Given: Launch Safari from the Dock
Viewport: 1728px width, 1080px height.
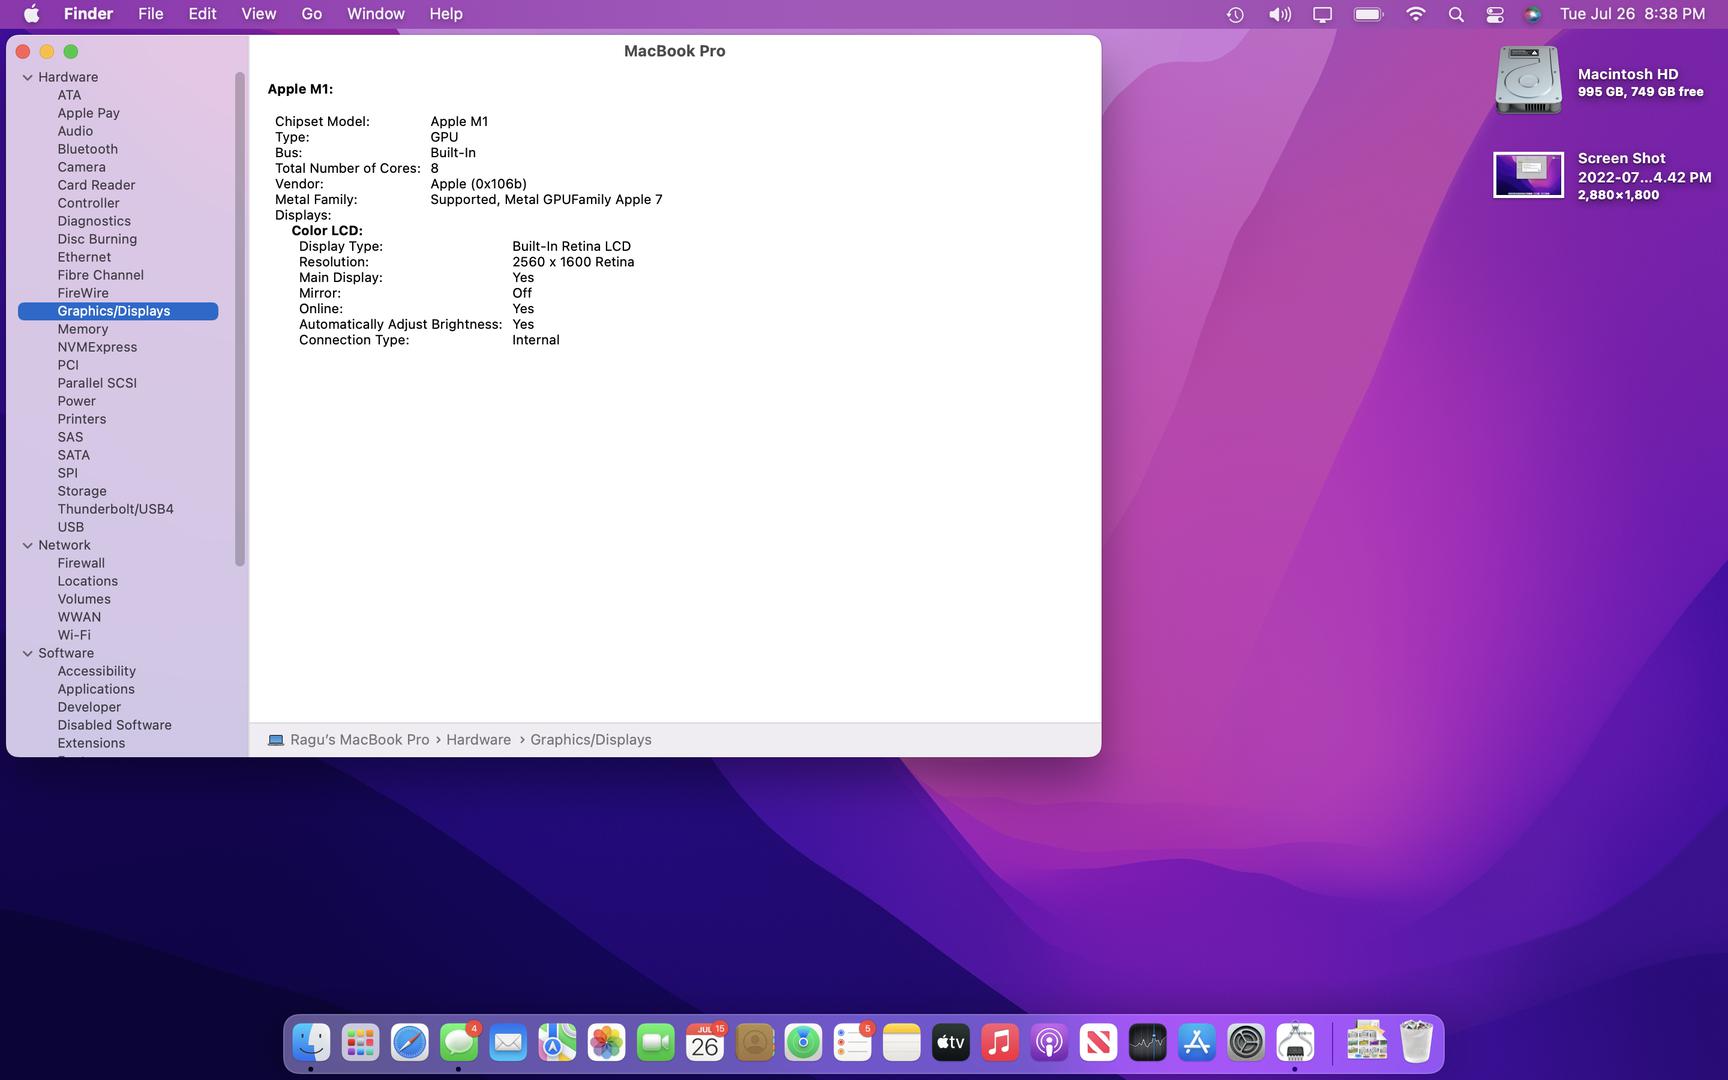Looking at the screenshot, I should [x=409, y=1043].
